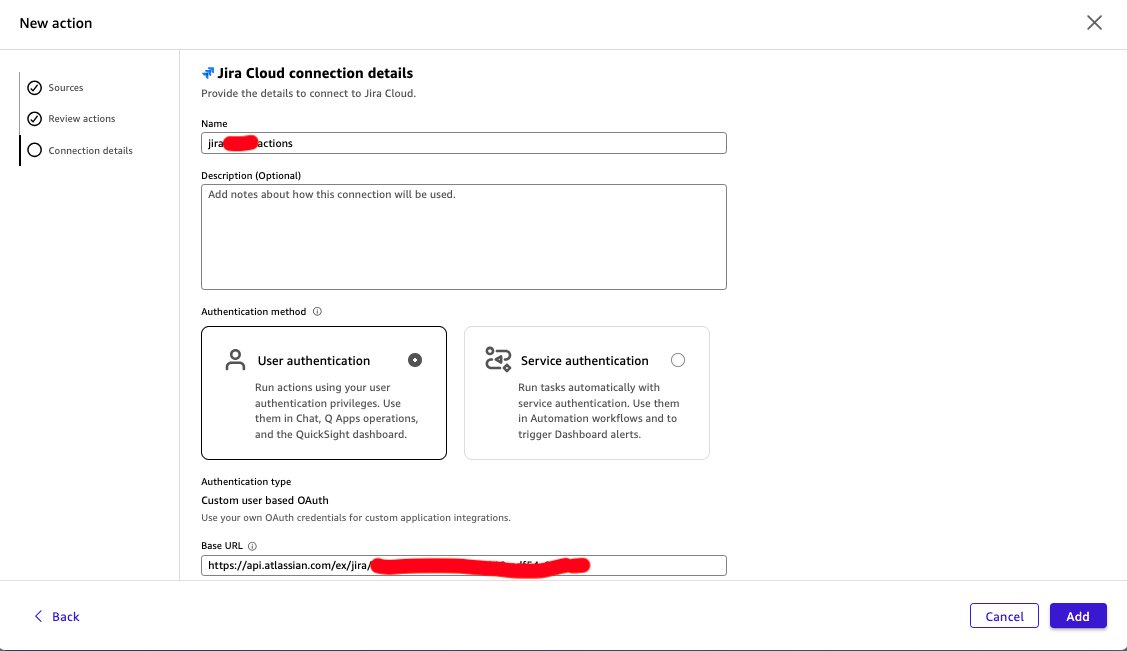This screenshot has height=651, width=1127.
Task: Click the info icon next to Authentication method
Action: [317, 311]
